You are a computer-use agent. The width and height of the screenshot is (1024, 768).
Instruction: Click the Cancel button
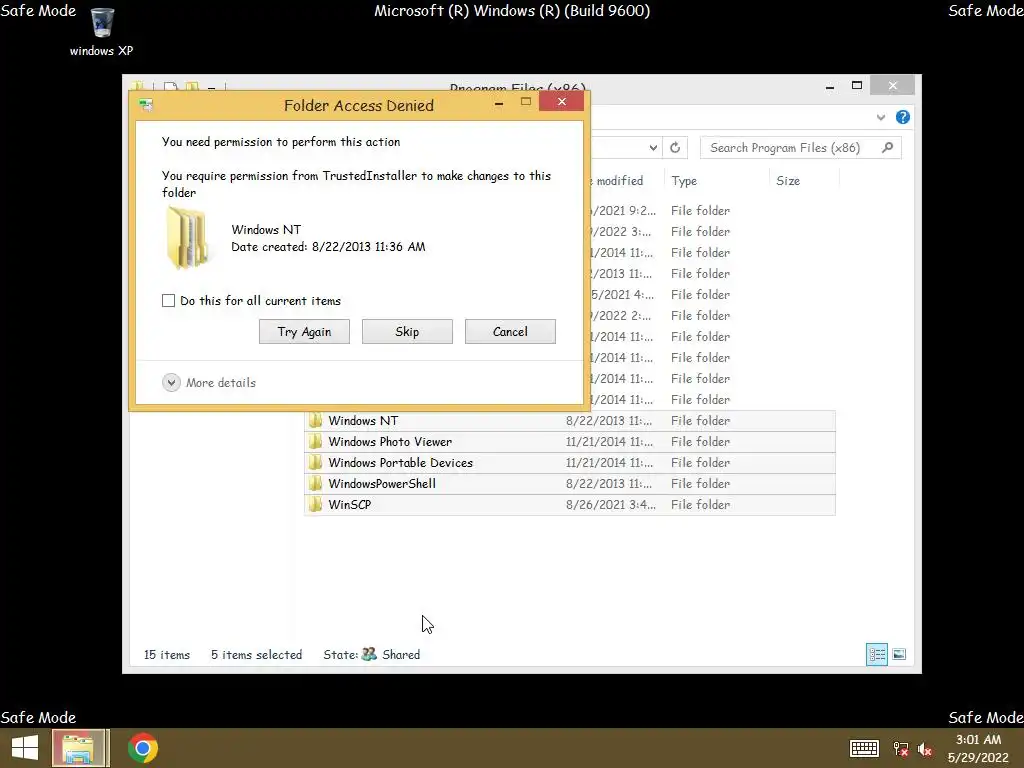tap(510, 332)
